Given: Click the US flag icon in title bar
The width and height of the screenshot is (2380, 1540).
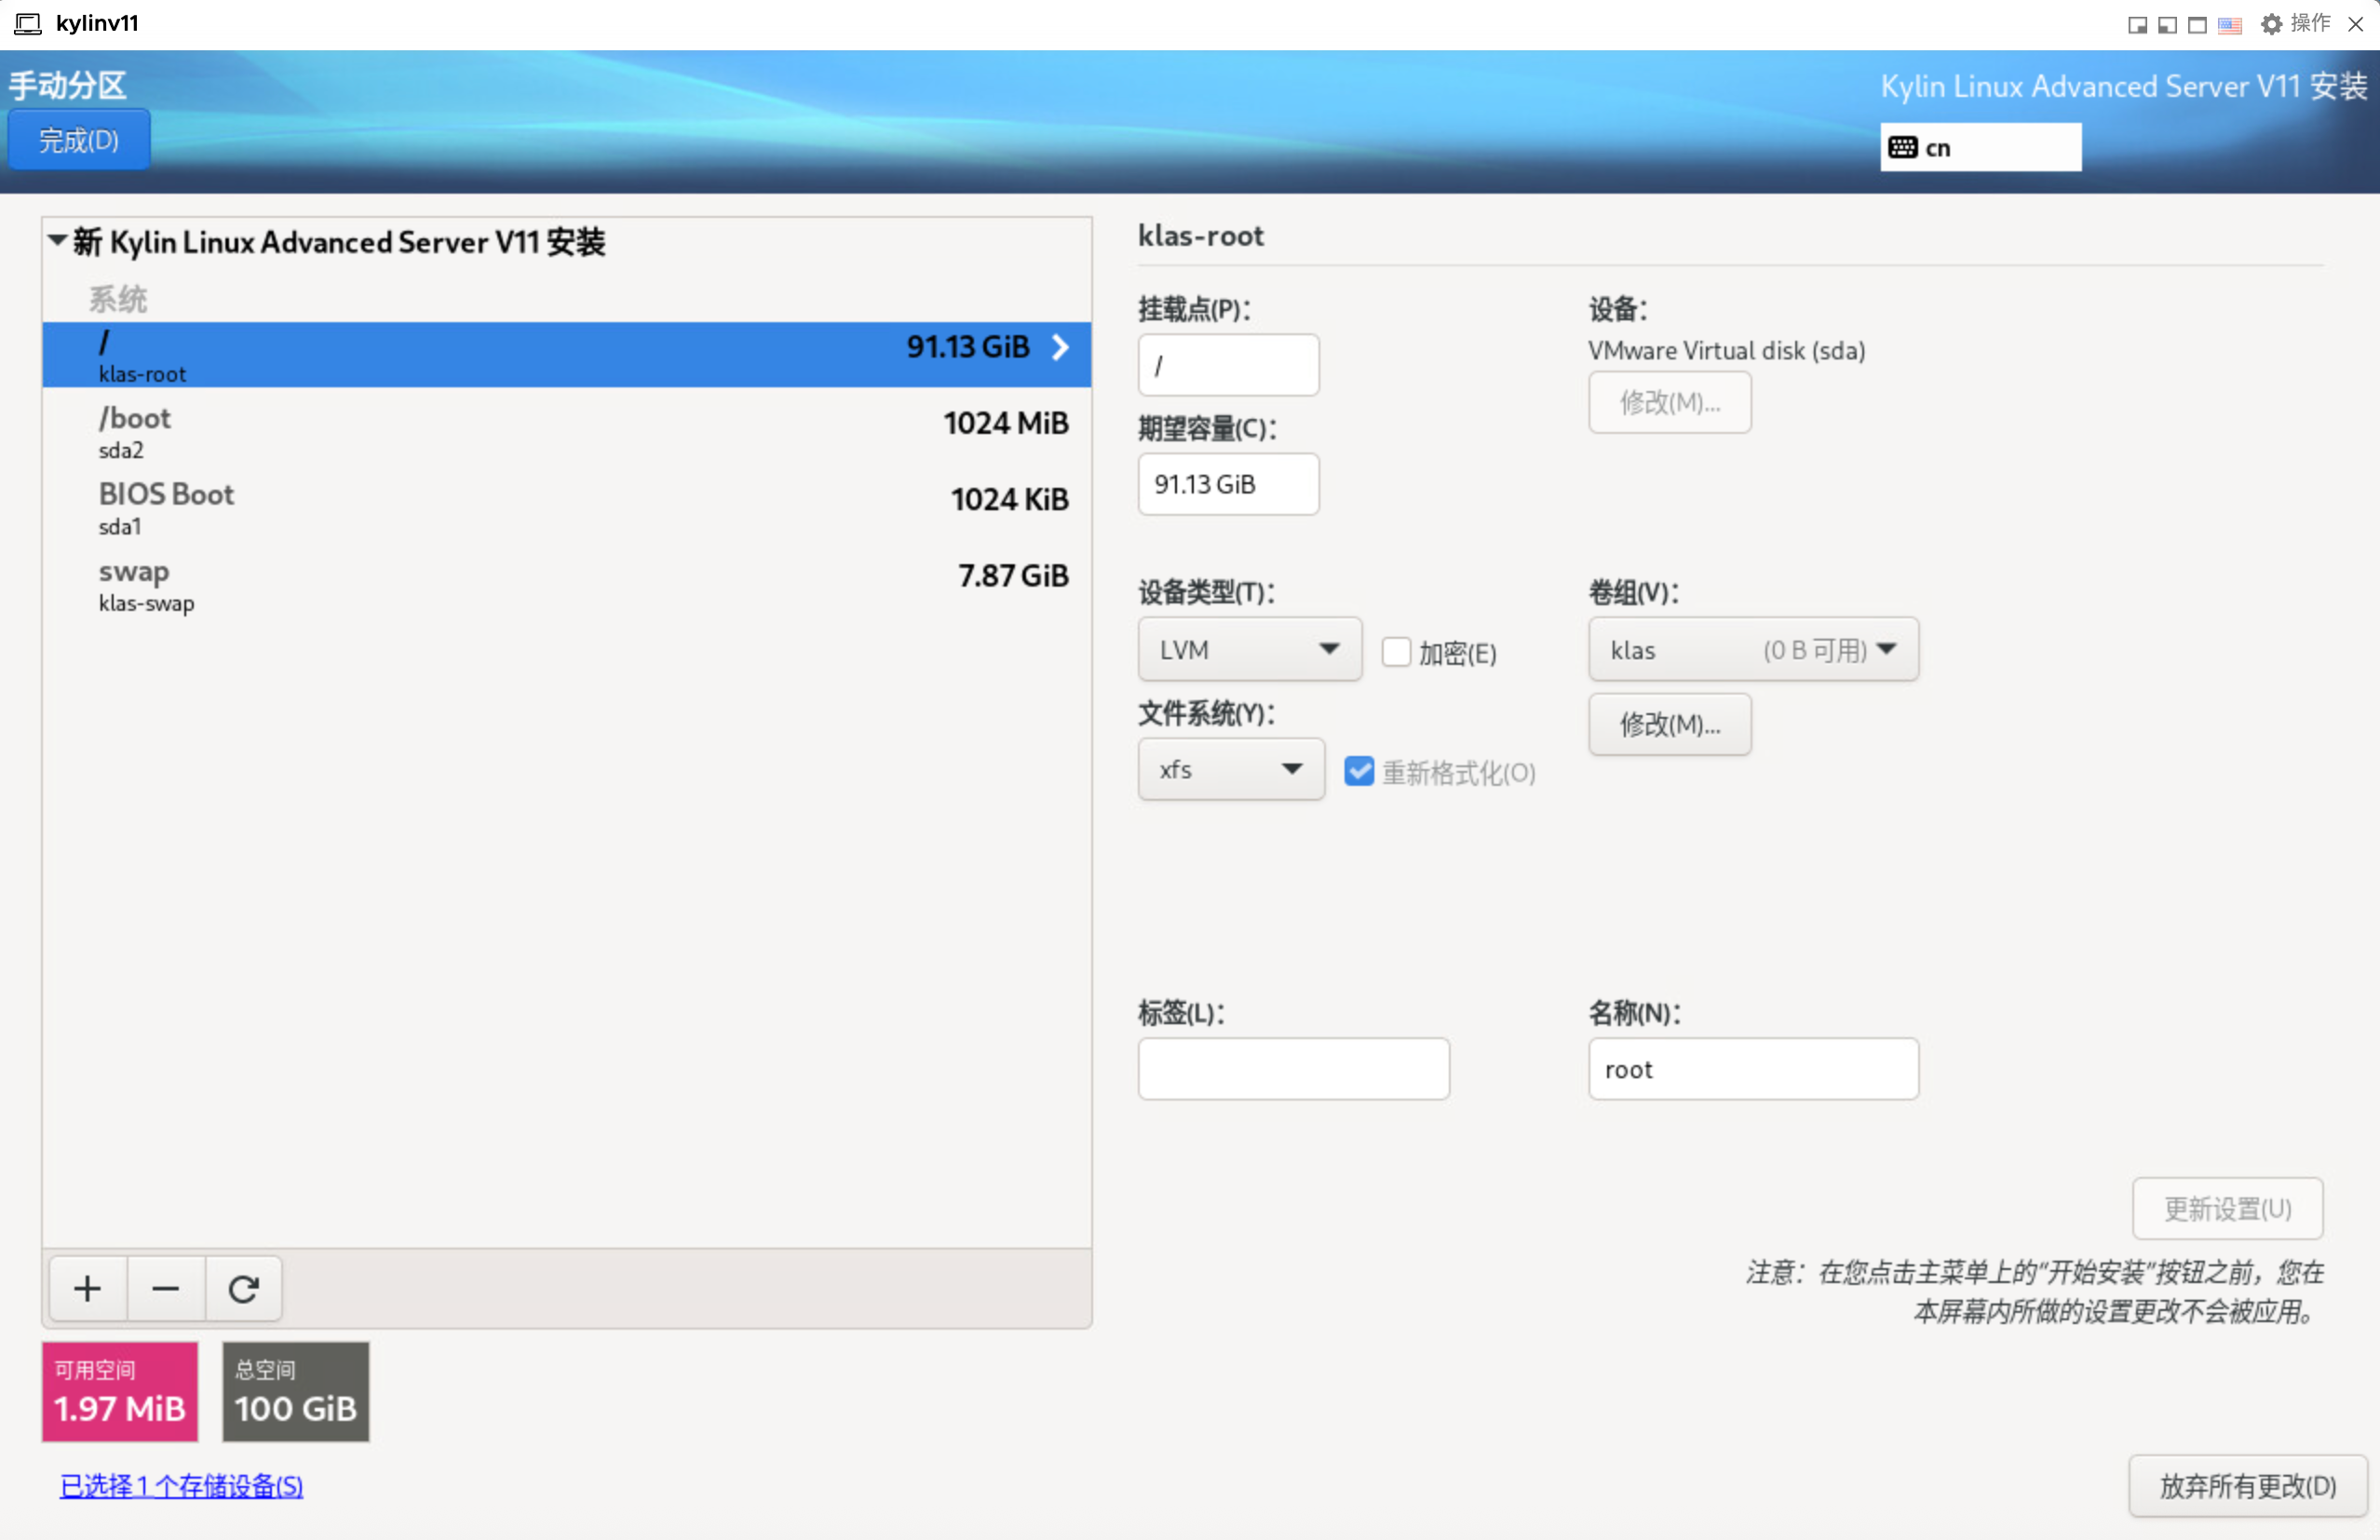Looking at the screenshot, I should tap(2229, 25).
